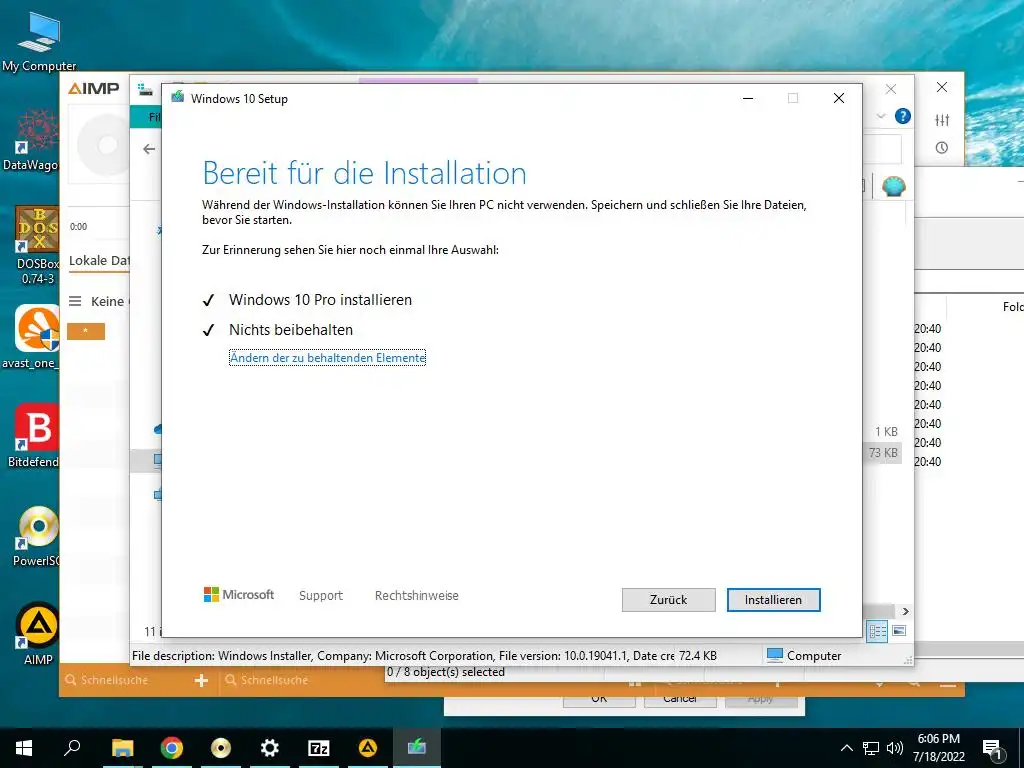1024x768 pixels.
Task: Open PowerISO disc icon on taskbar
Action: tap(221, 748)
